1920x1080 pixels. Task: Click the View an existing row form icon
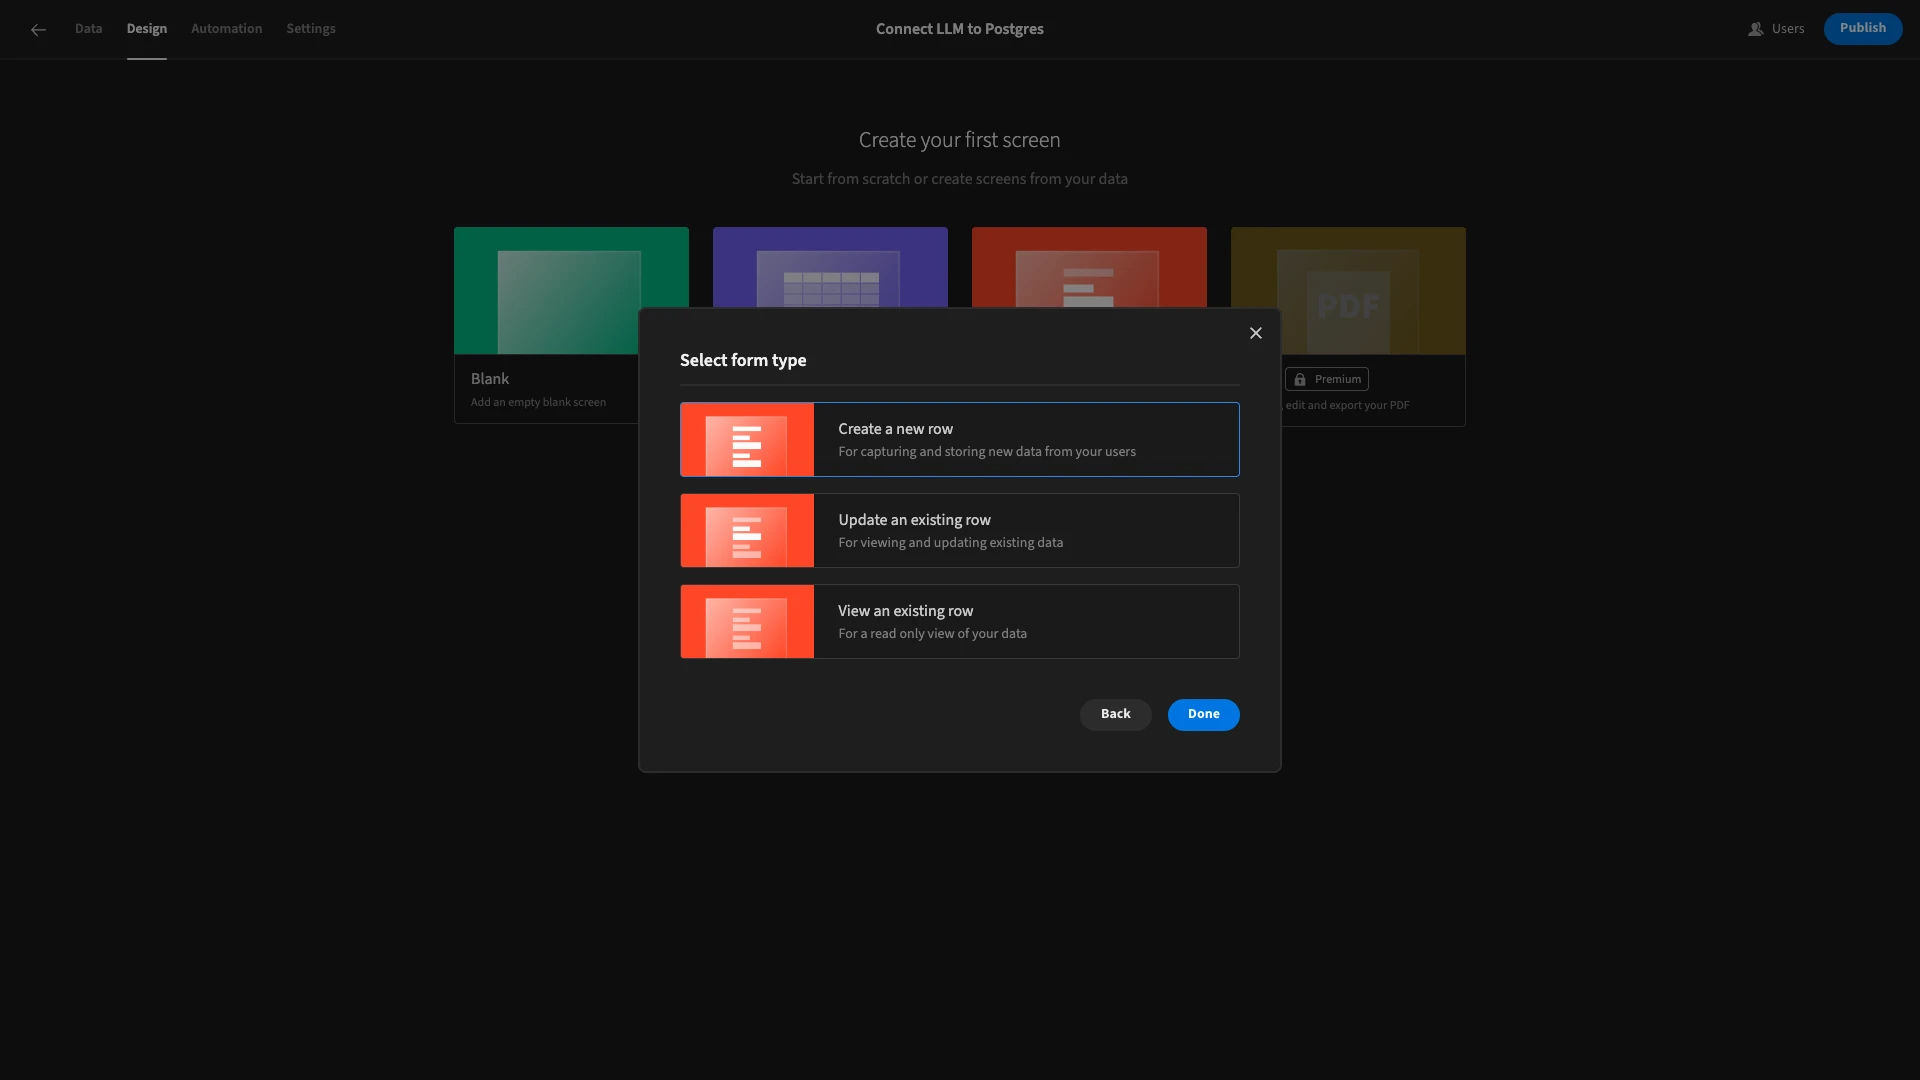click(x=747, y=622)
